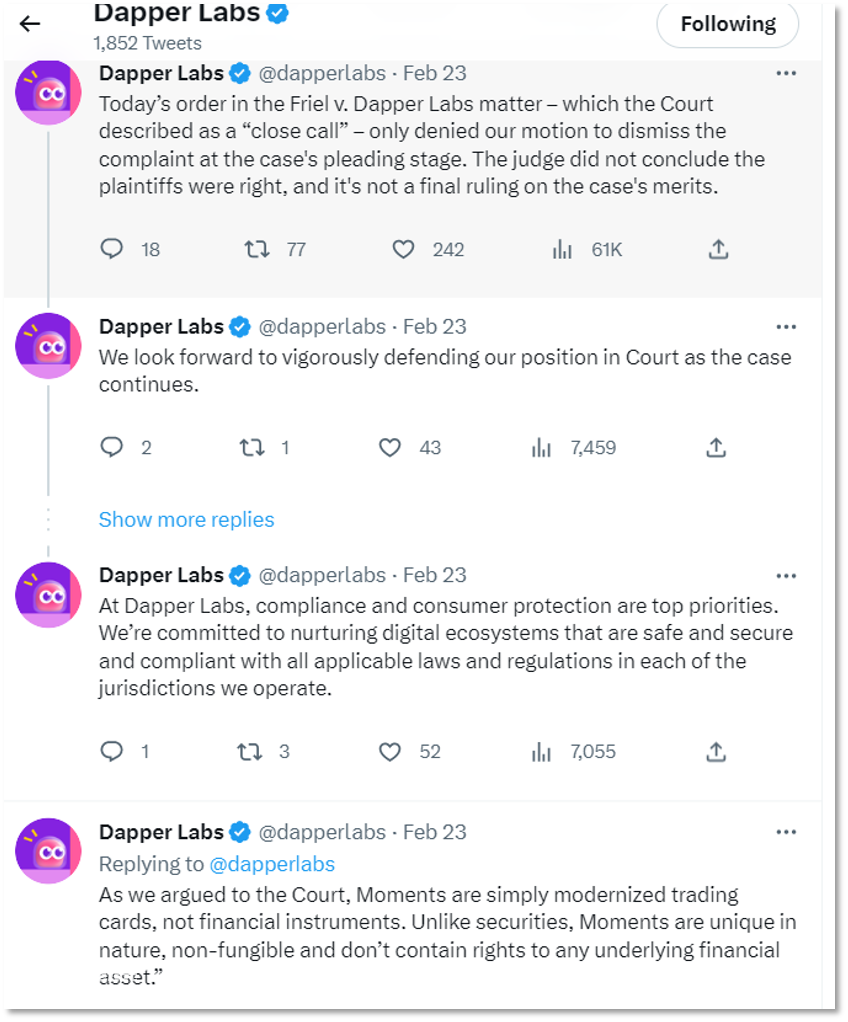Retweet the compliance tweet with 3 retweets
Viewport: 848px width, 1022px height.
(249, 752)
